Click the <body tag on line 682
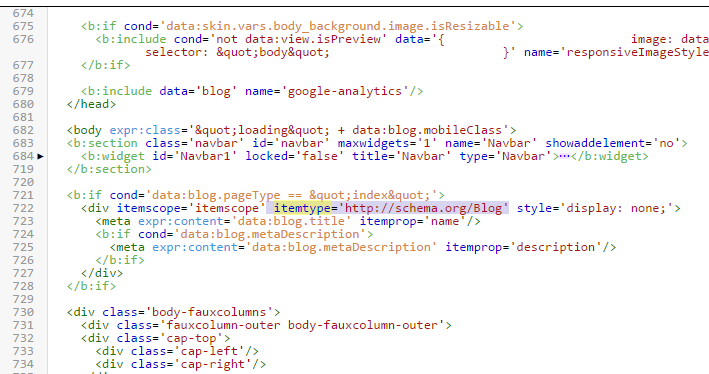This screenshot has height=374, width=709. point(84,131)
